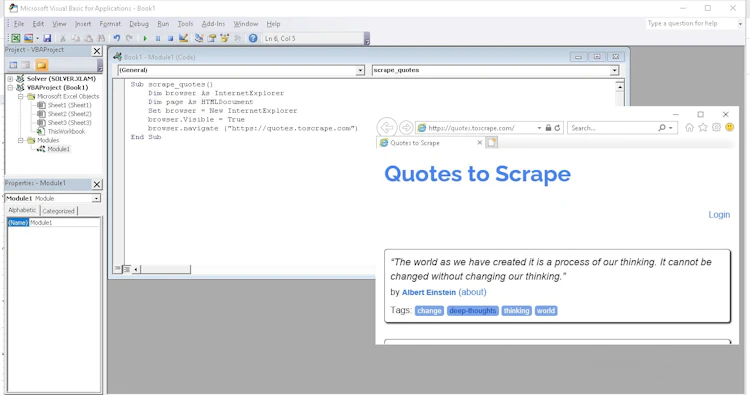The width and height of the screenshot is (750, 395).
Task: Open the Add-Ins menu
Action: click(x=213, y=24)
